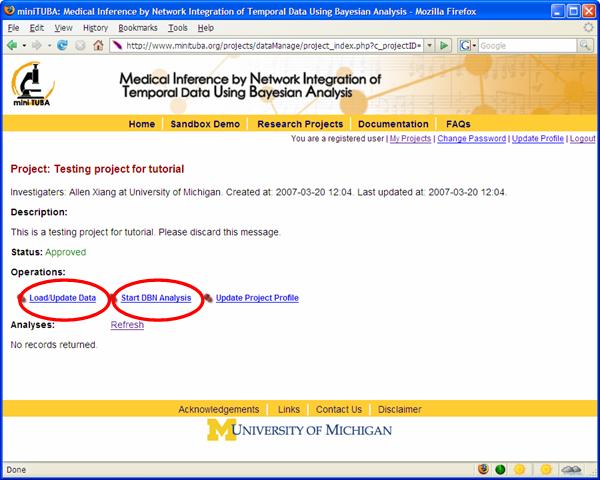Click the 'No records returned.' text
Screen dimensions: 600x480
[54, 345]
